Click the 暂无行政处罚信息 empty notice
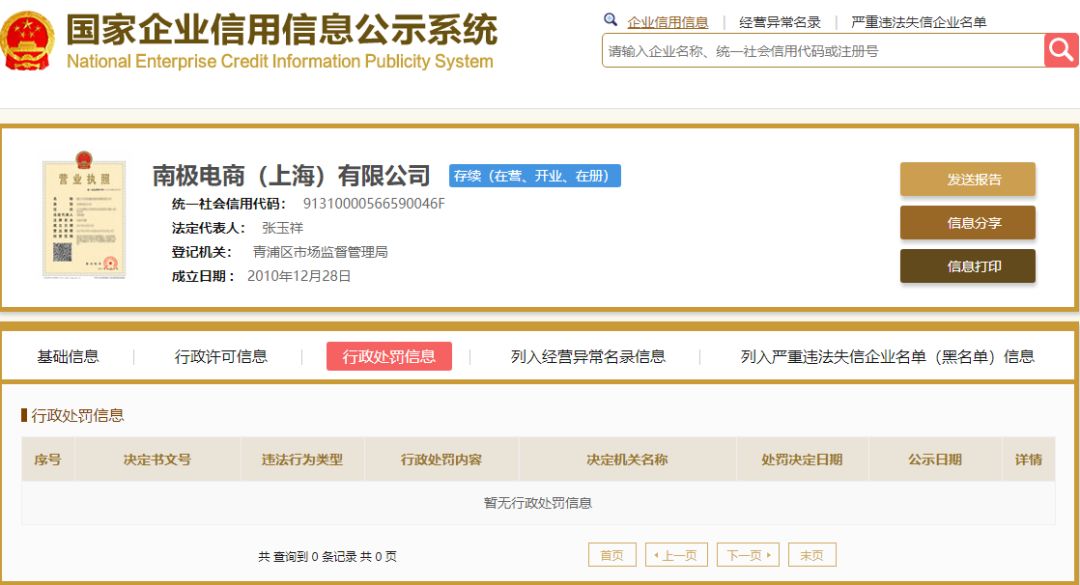This screenshot has width=1080, height=585. click(x=538, y=503)
